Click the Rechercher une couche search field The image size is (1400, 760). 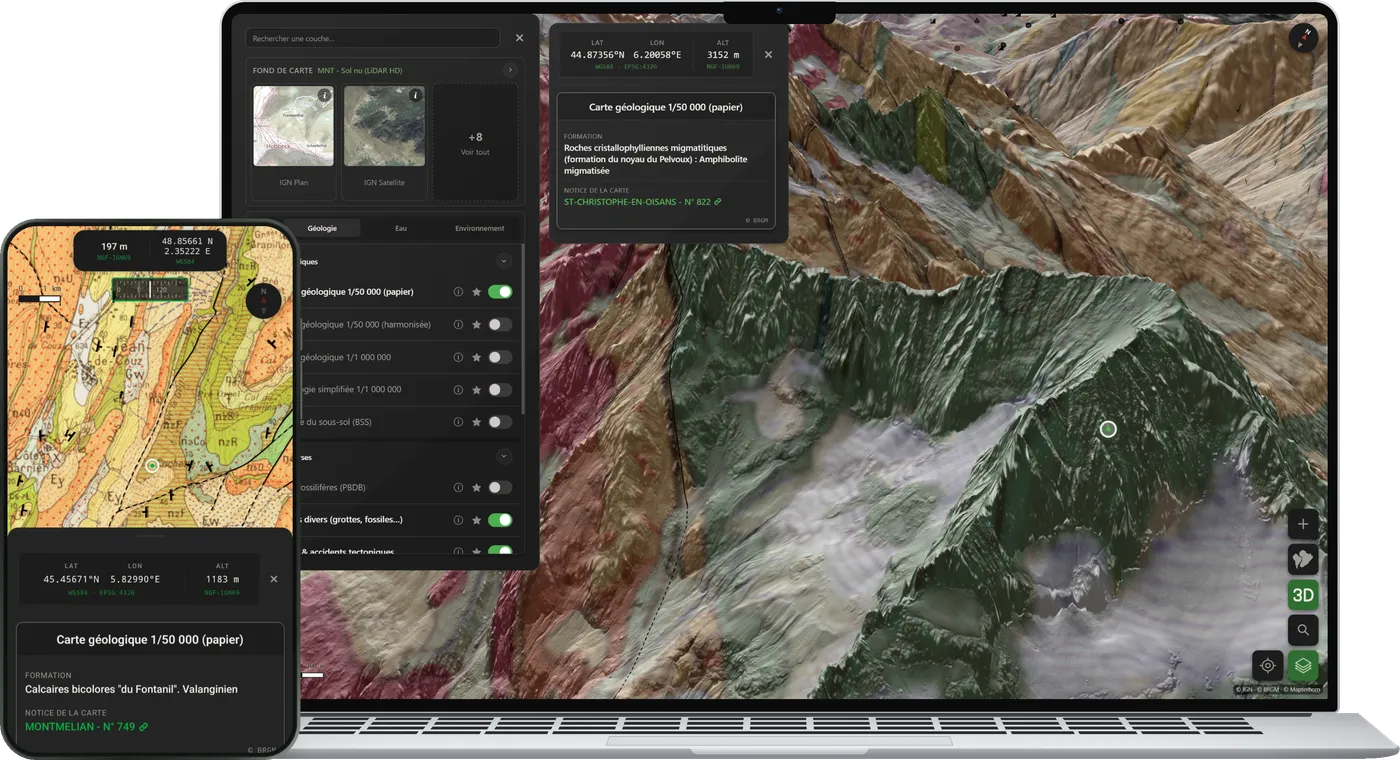click(x=372, y=38)
